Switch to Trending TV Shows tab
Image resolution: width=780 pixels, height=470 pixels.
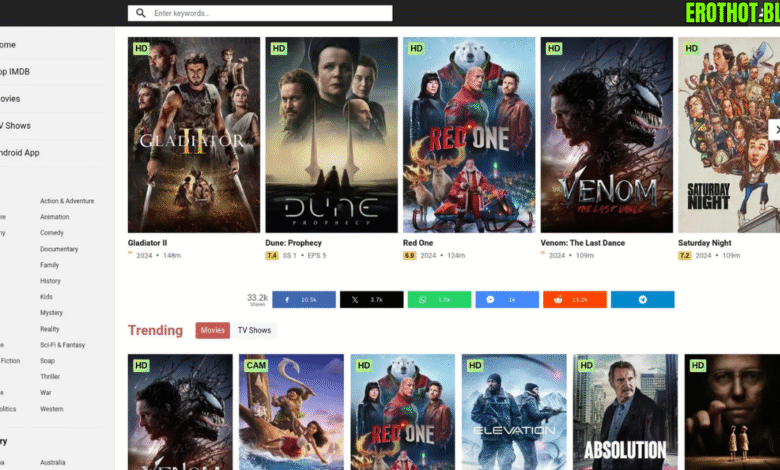point(254,330)
